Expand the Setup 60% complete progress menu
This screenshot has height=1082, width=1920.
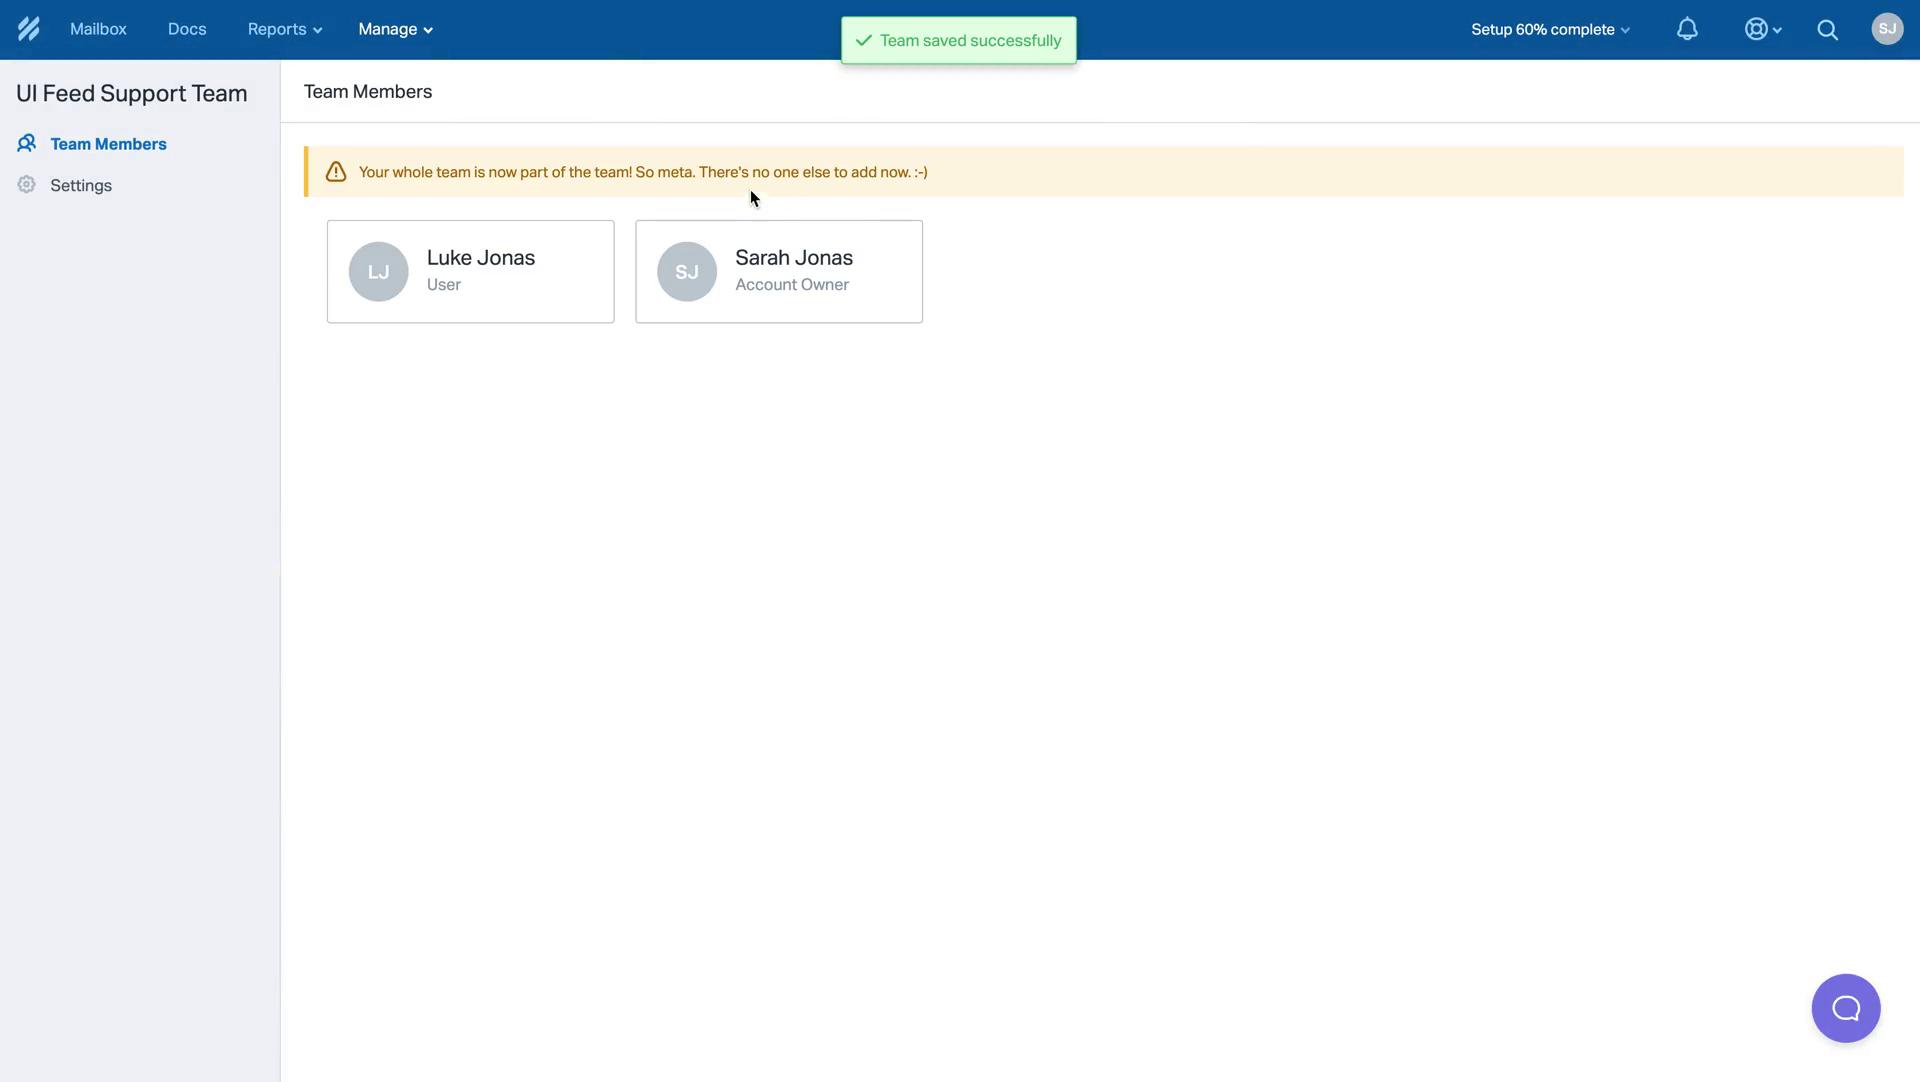tap(1549, 29)
